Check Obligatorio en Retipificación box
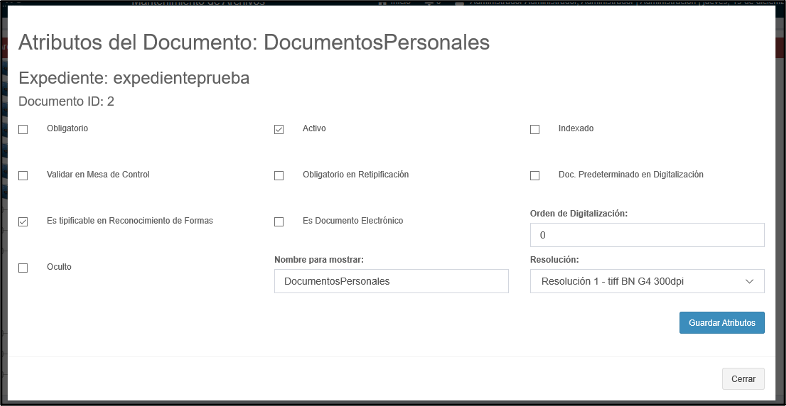The width and height of the screenshot is (786, 406). 279,176
